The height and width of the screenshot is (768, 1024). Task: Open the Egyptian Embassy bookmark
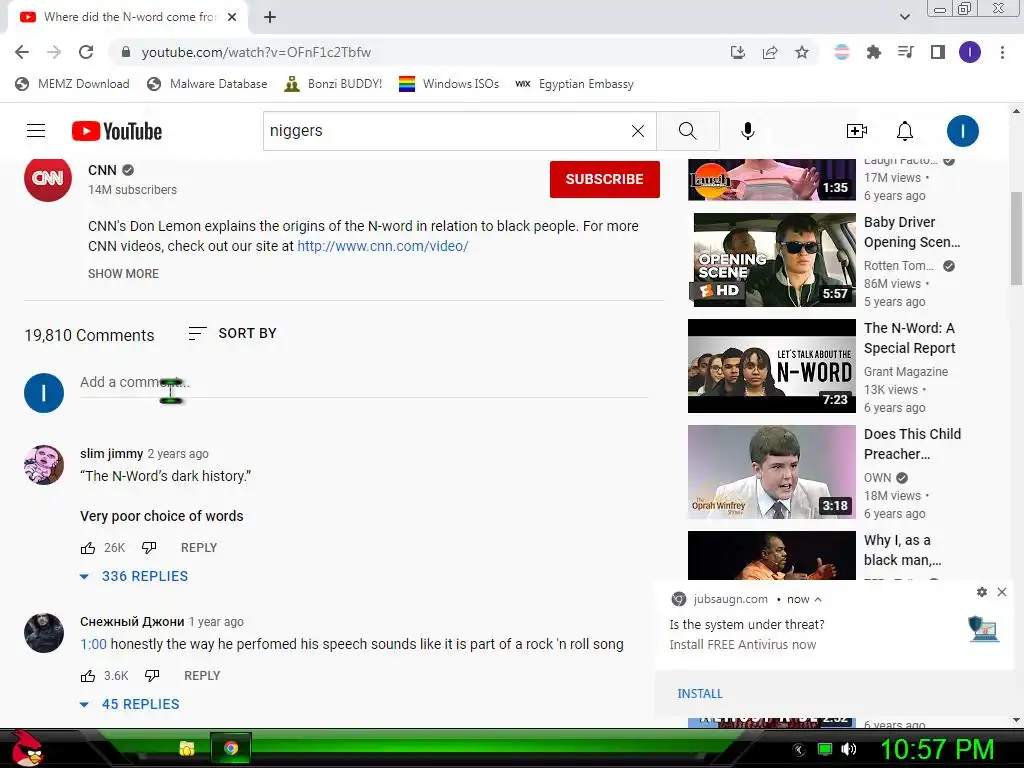(x=575, y=84)
